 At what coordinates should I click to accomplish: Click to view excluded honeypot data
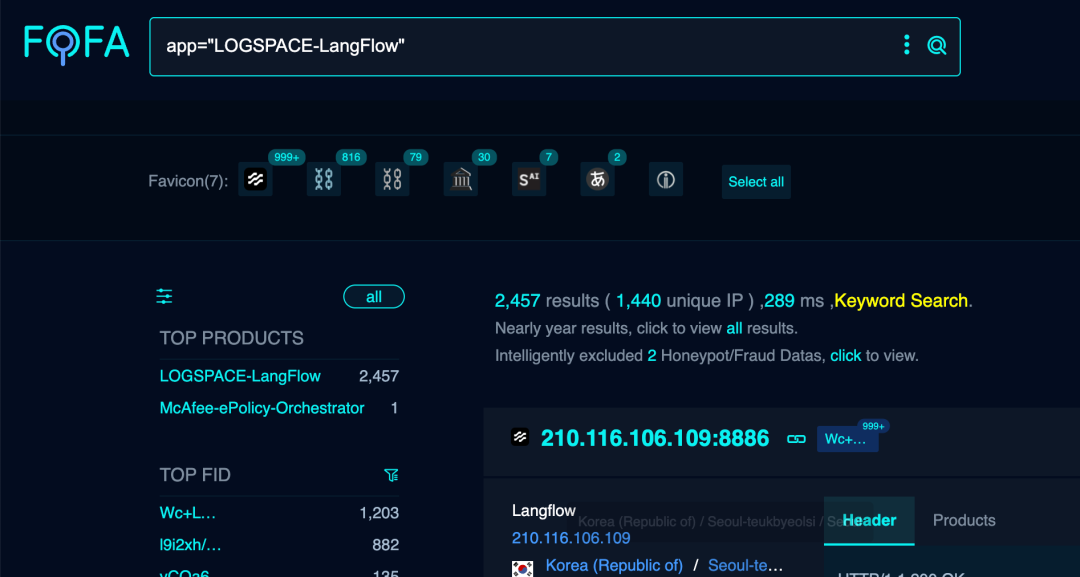[x=846, y=356]
